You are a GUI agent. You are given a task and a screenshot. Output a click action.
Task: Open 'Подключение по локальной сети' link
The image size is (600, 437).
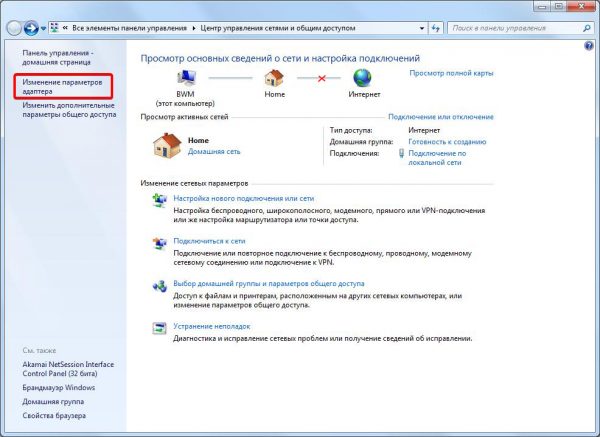[437, 158]
